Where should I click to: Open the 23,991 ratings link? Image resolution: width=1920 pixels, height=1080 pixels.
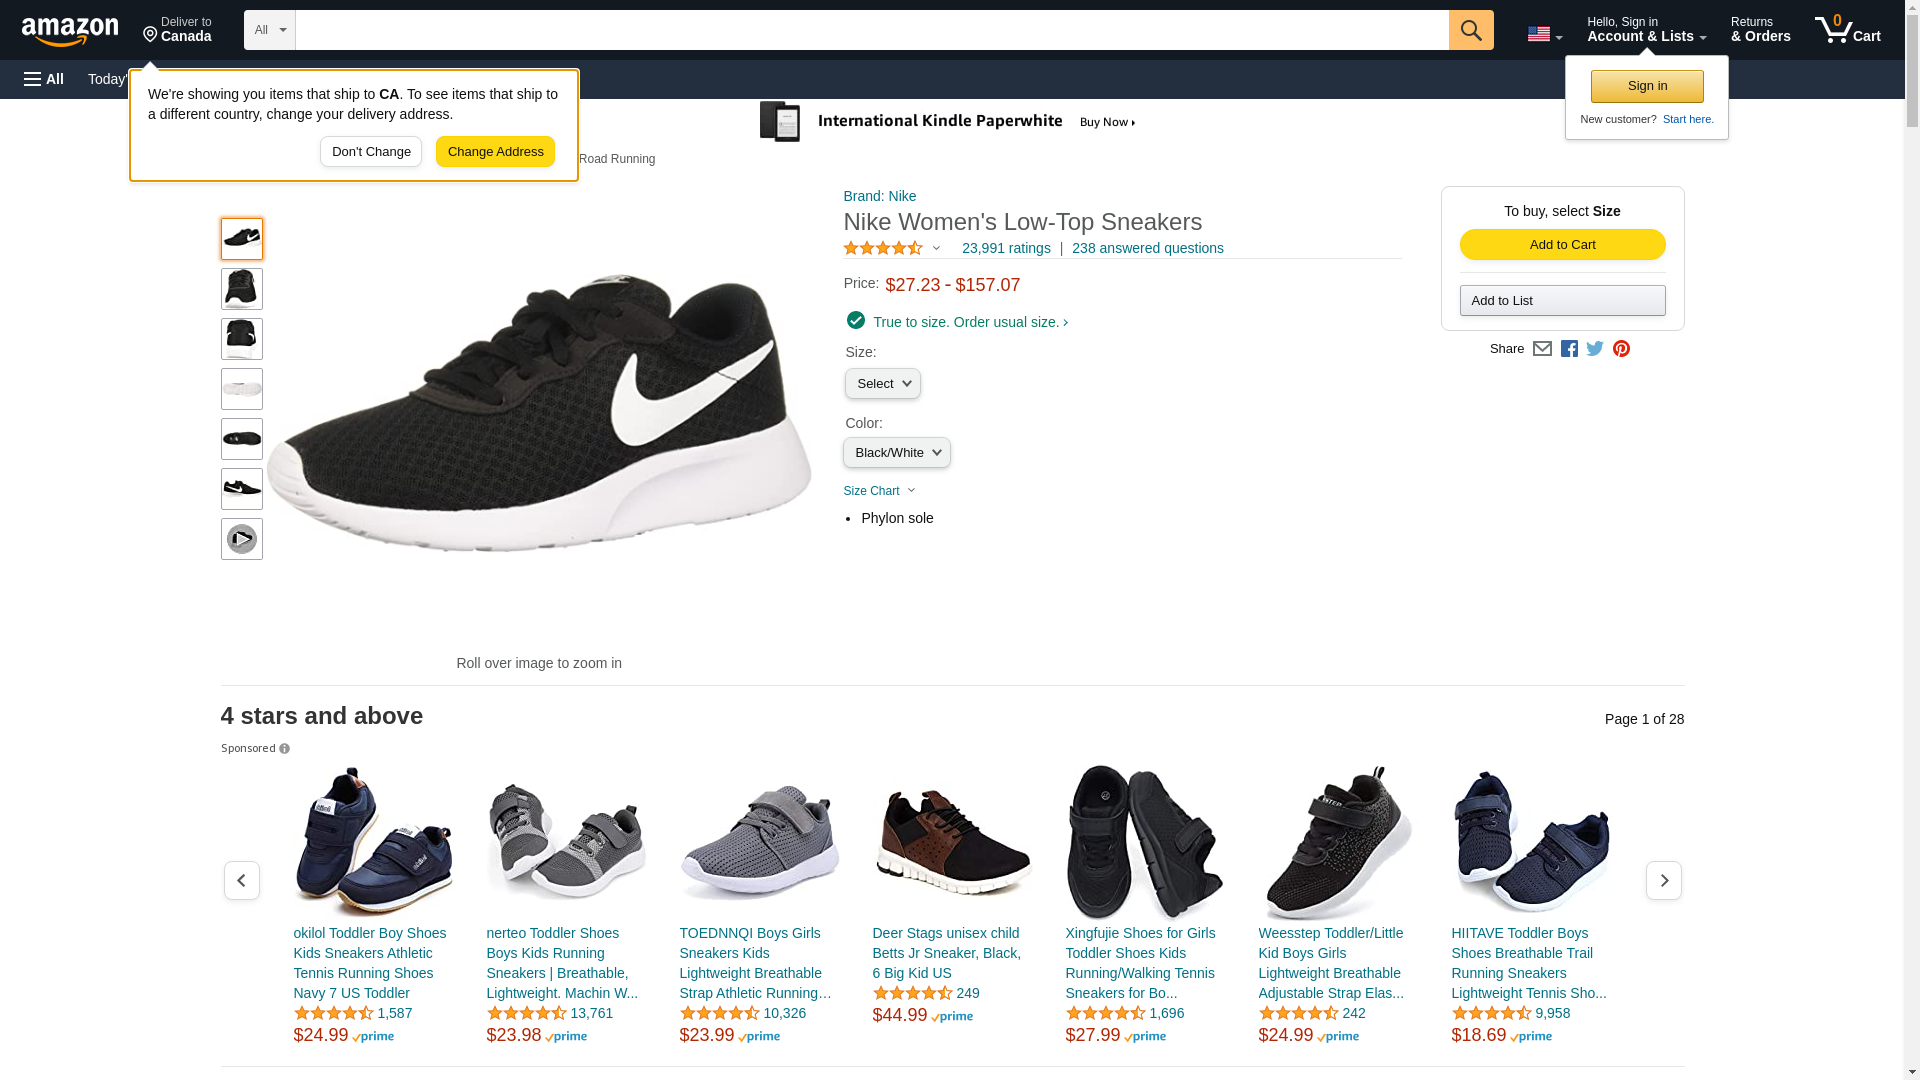coord(1006,248)
